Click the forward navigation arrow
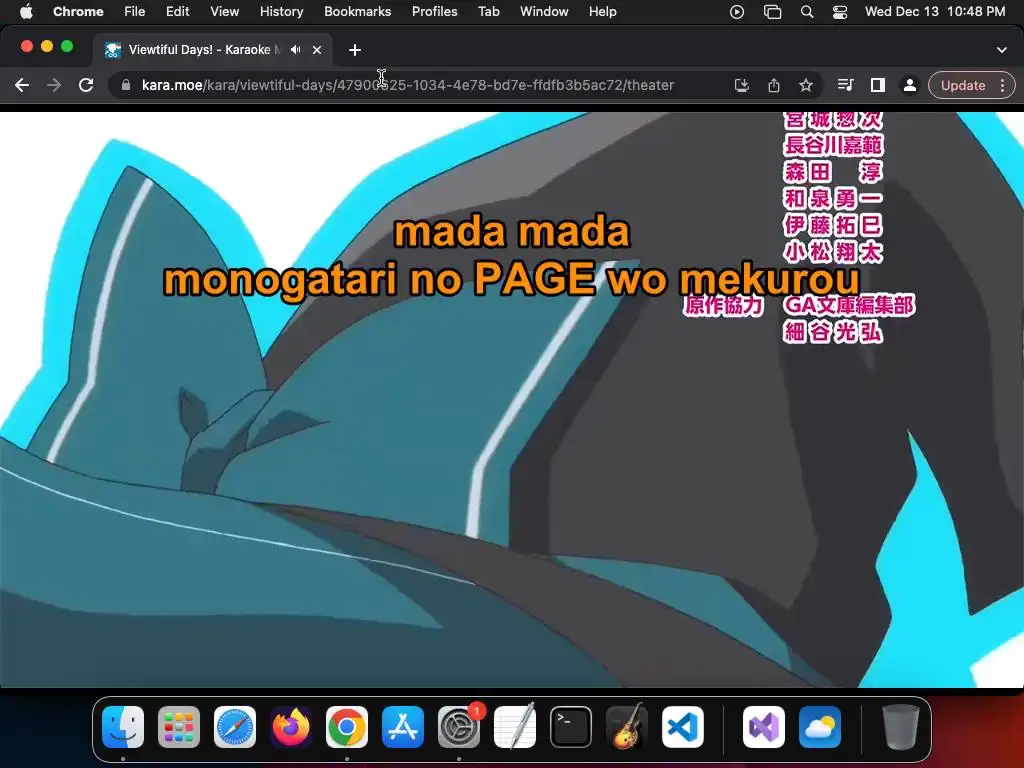The height and width of the screenshot is (768, 1024). 54,85
